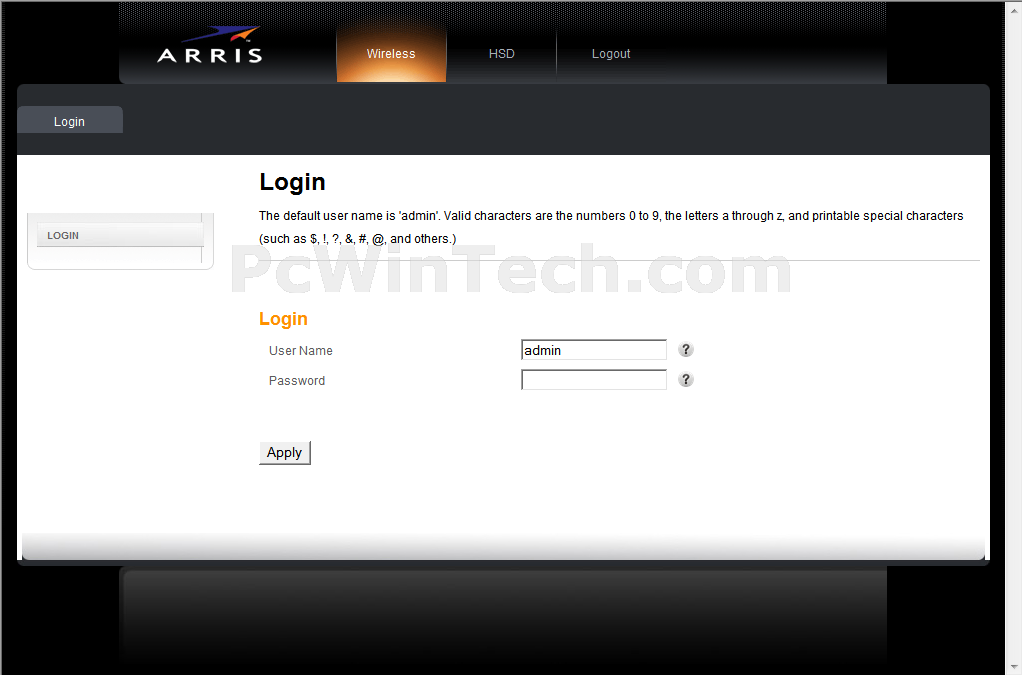
Task: Open help icon next to Password
Action: tap(686, 380)
